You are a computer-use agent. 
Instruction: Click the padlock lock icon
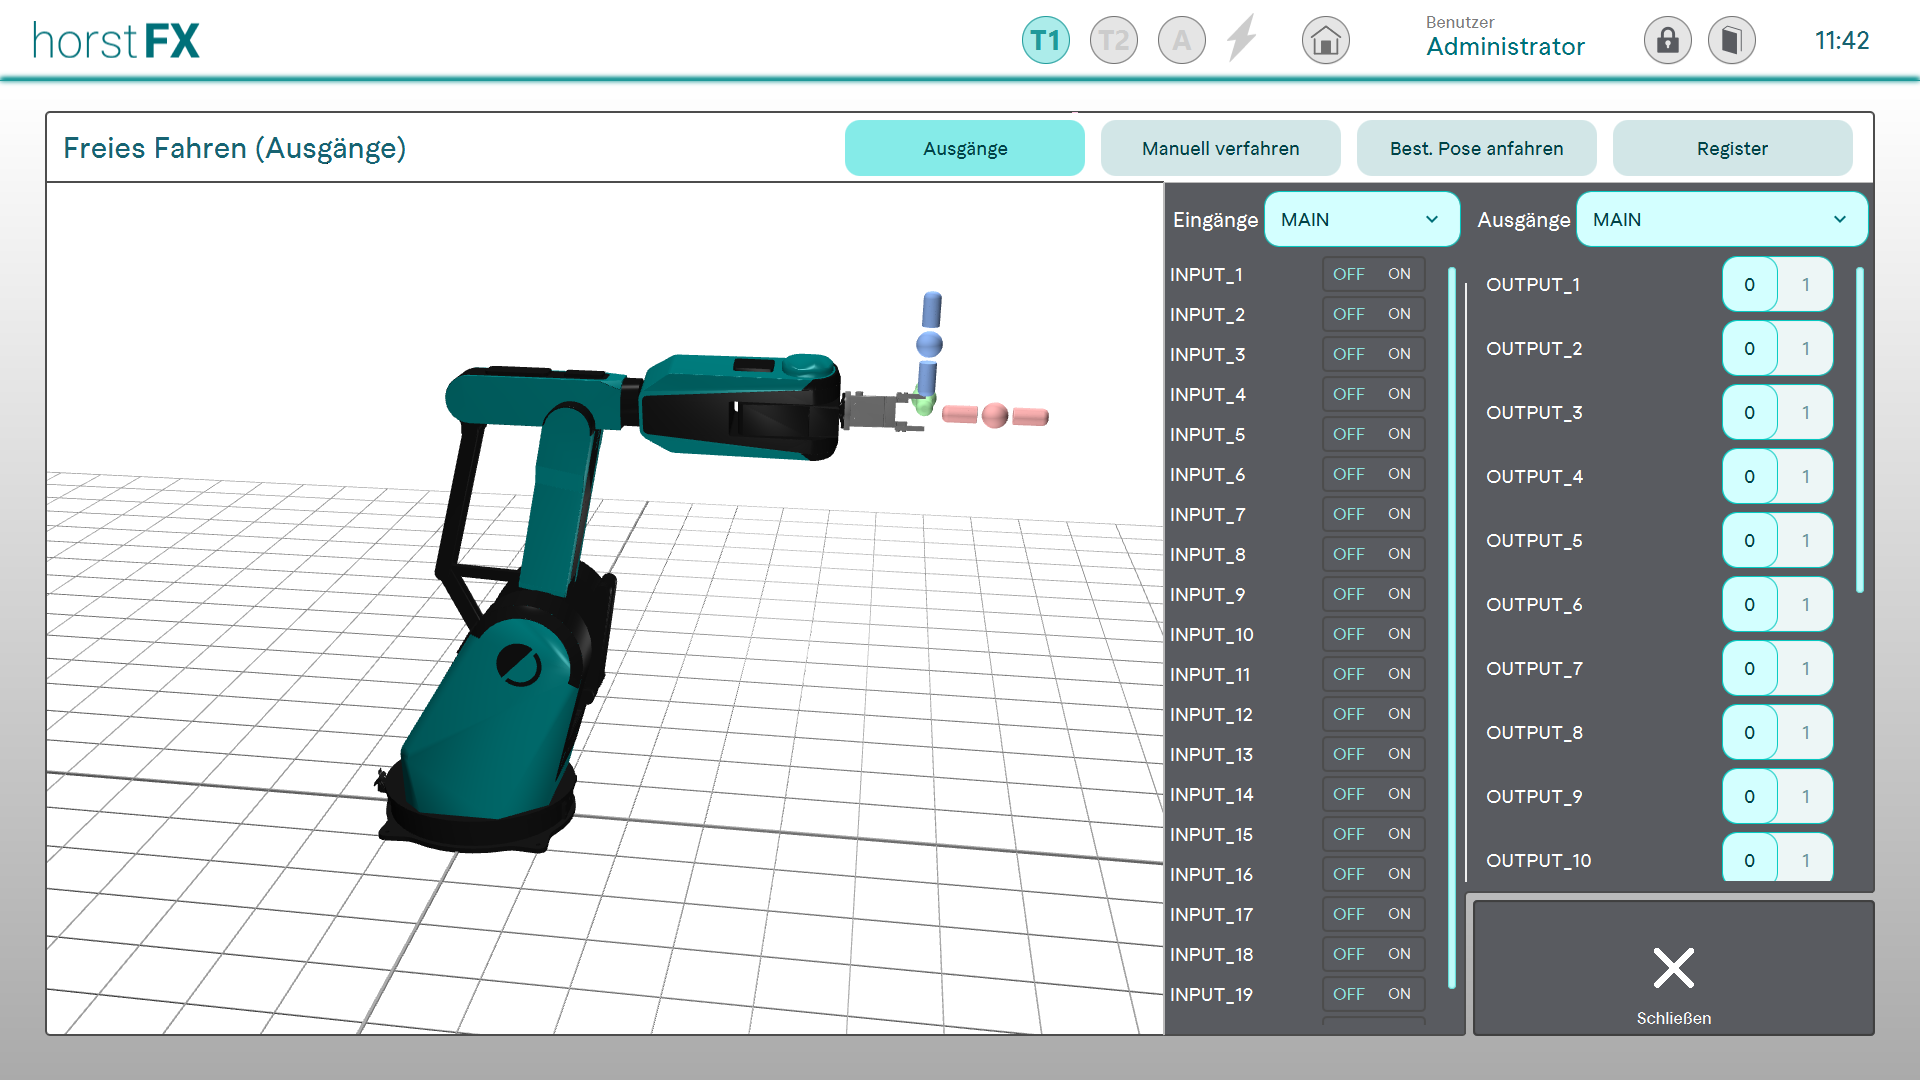[x=1667, y=41]
